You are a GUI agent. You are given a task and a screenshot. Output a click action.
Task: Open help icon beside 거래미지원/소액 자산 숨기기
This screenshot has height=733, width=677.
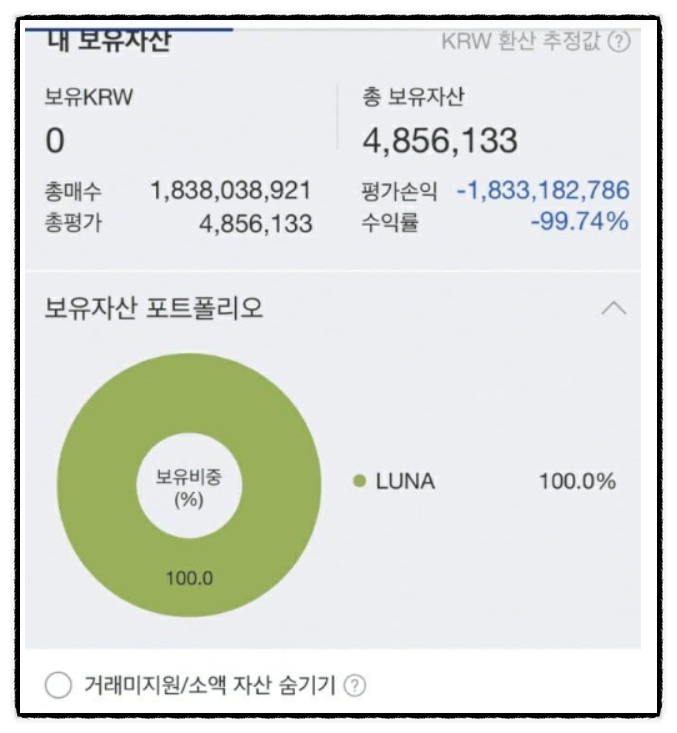354,686
